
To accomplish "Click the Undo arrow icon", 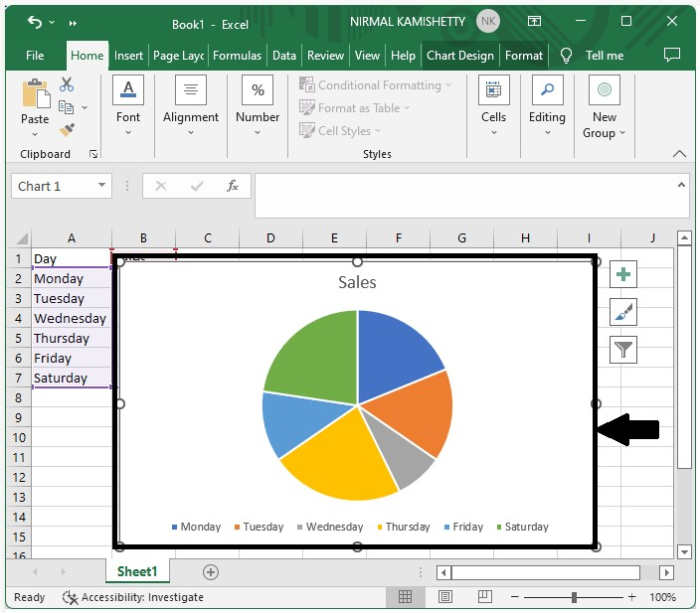I will click(34, 21).
